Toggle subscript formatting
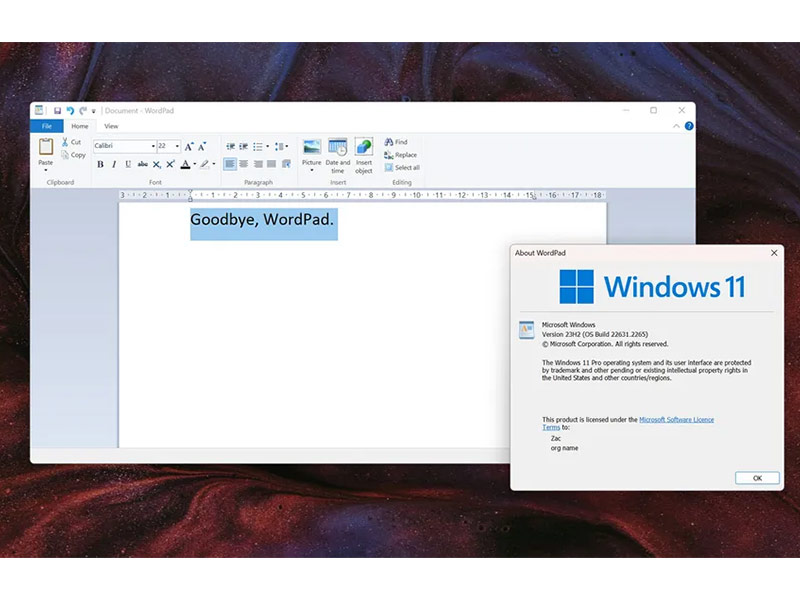The width and height of the screenshot is (800, 600). pos(157,164)
